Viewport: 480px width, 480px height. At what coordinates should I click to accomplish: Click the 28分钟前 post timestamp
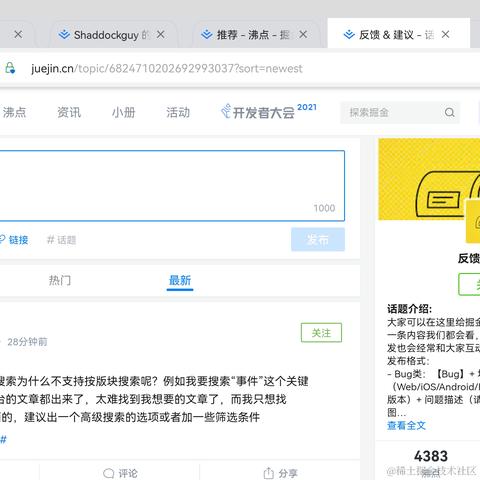click(x=27, y=342)
